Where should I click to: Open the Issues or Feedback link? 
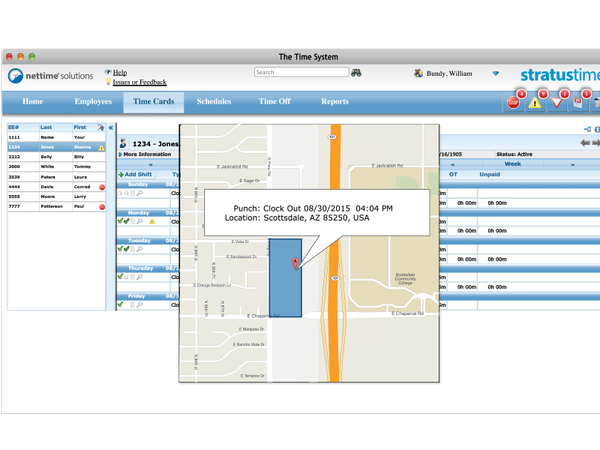pos(139,82)
